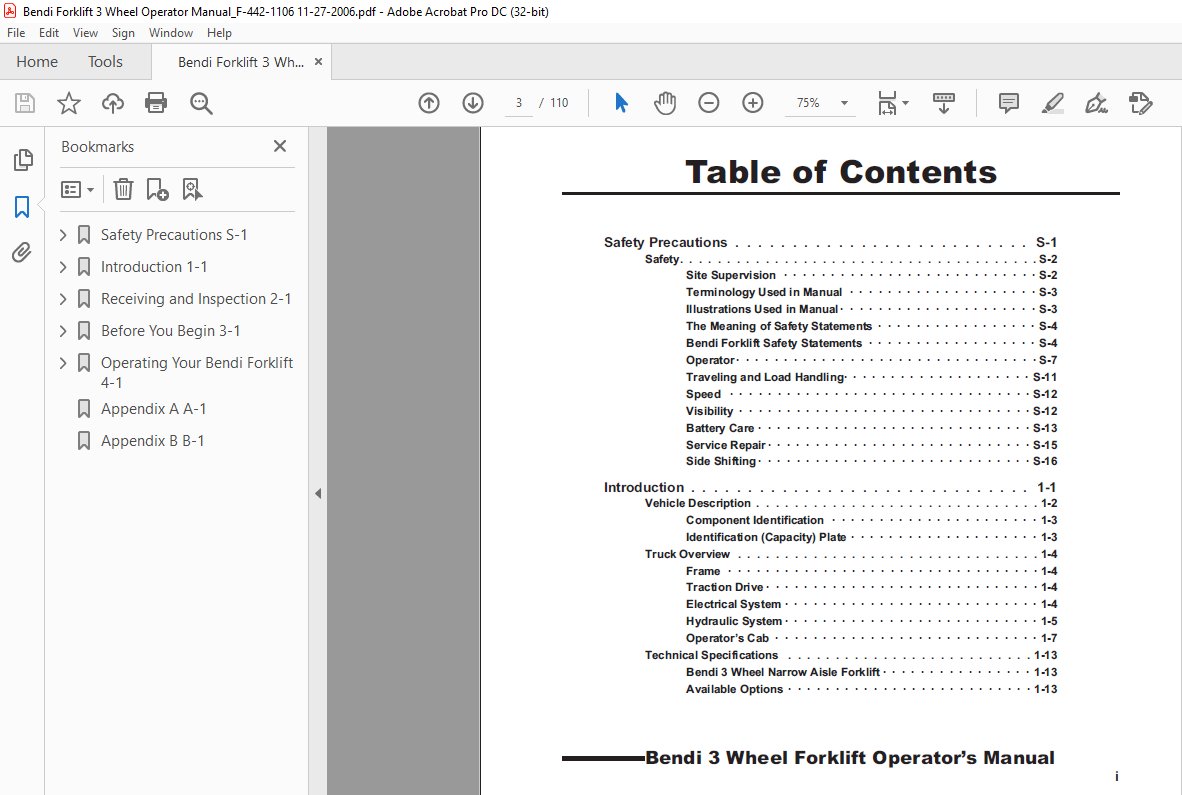Zoom out with minus button
The image size is (1182, 795).
(709, 102)
